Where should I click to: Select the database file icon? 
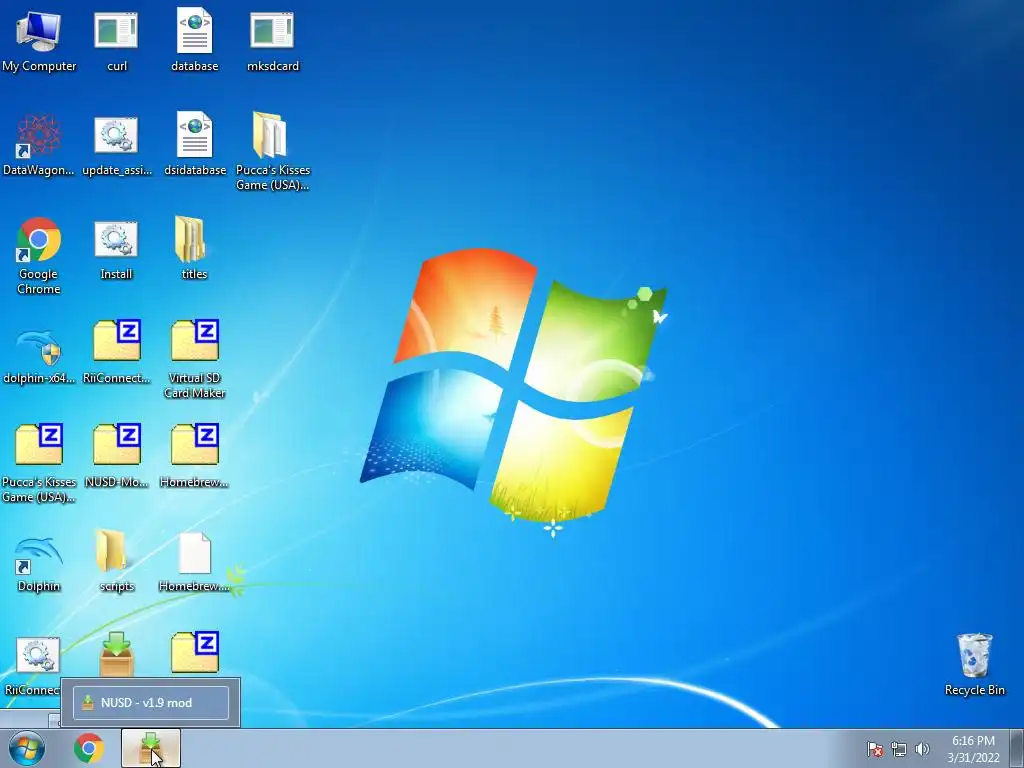point(195,40)
